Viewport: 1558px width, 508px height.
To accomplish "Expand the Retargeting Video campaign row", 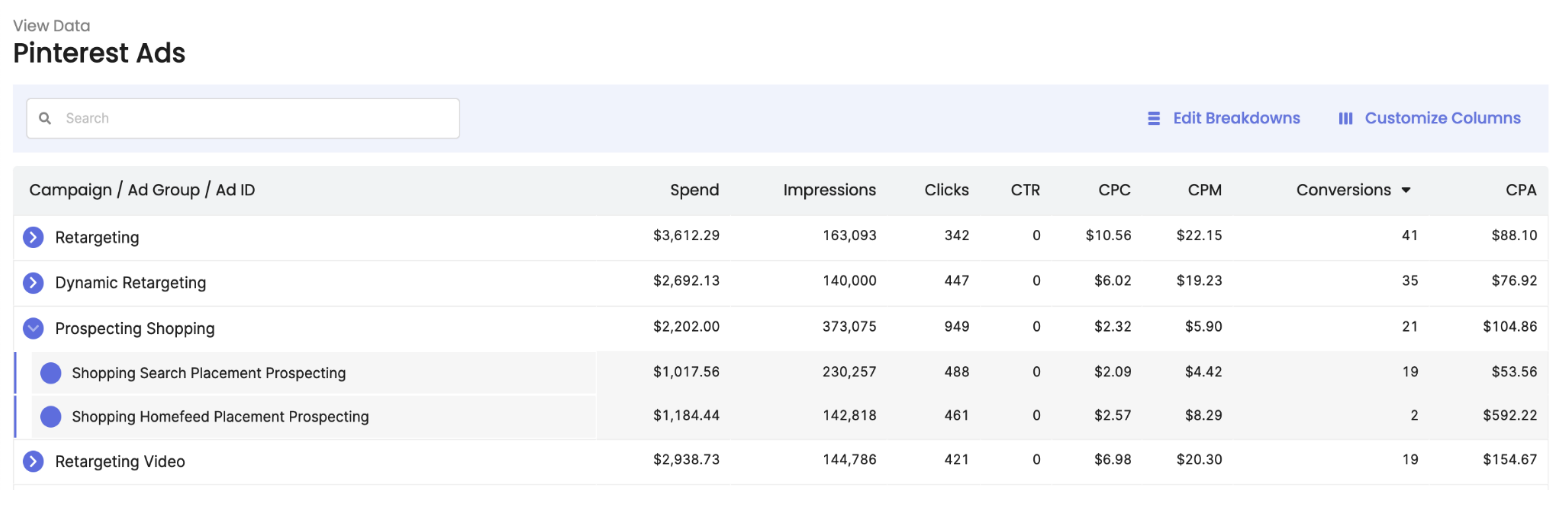I will pos(33,461).
